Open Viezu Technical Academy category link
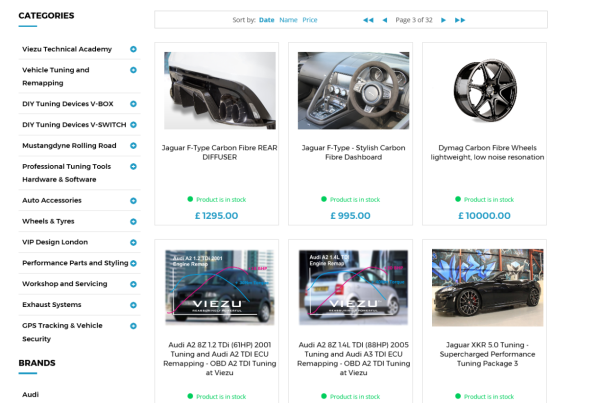The height and width of the screenshot is (403, 600). pyautogui.click(x=67, y=49)
